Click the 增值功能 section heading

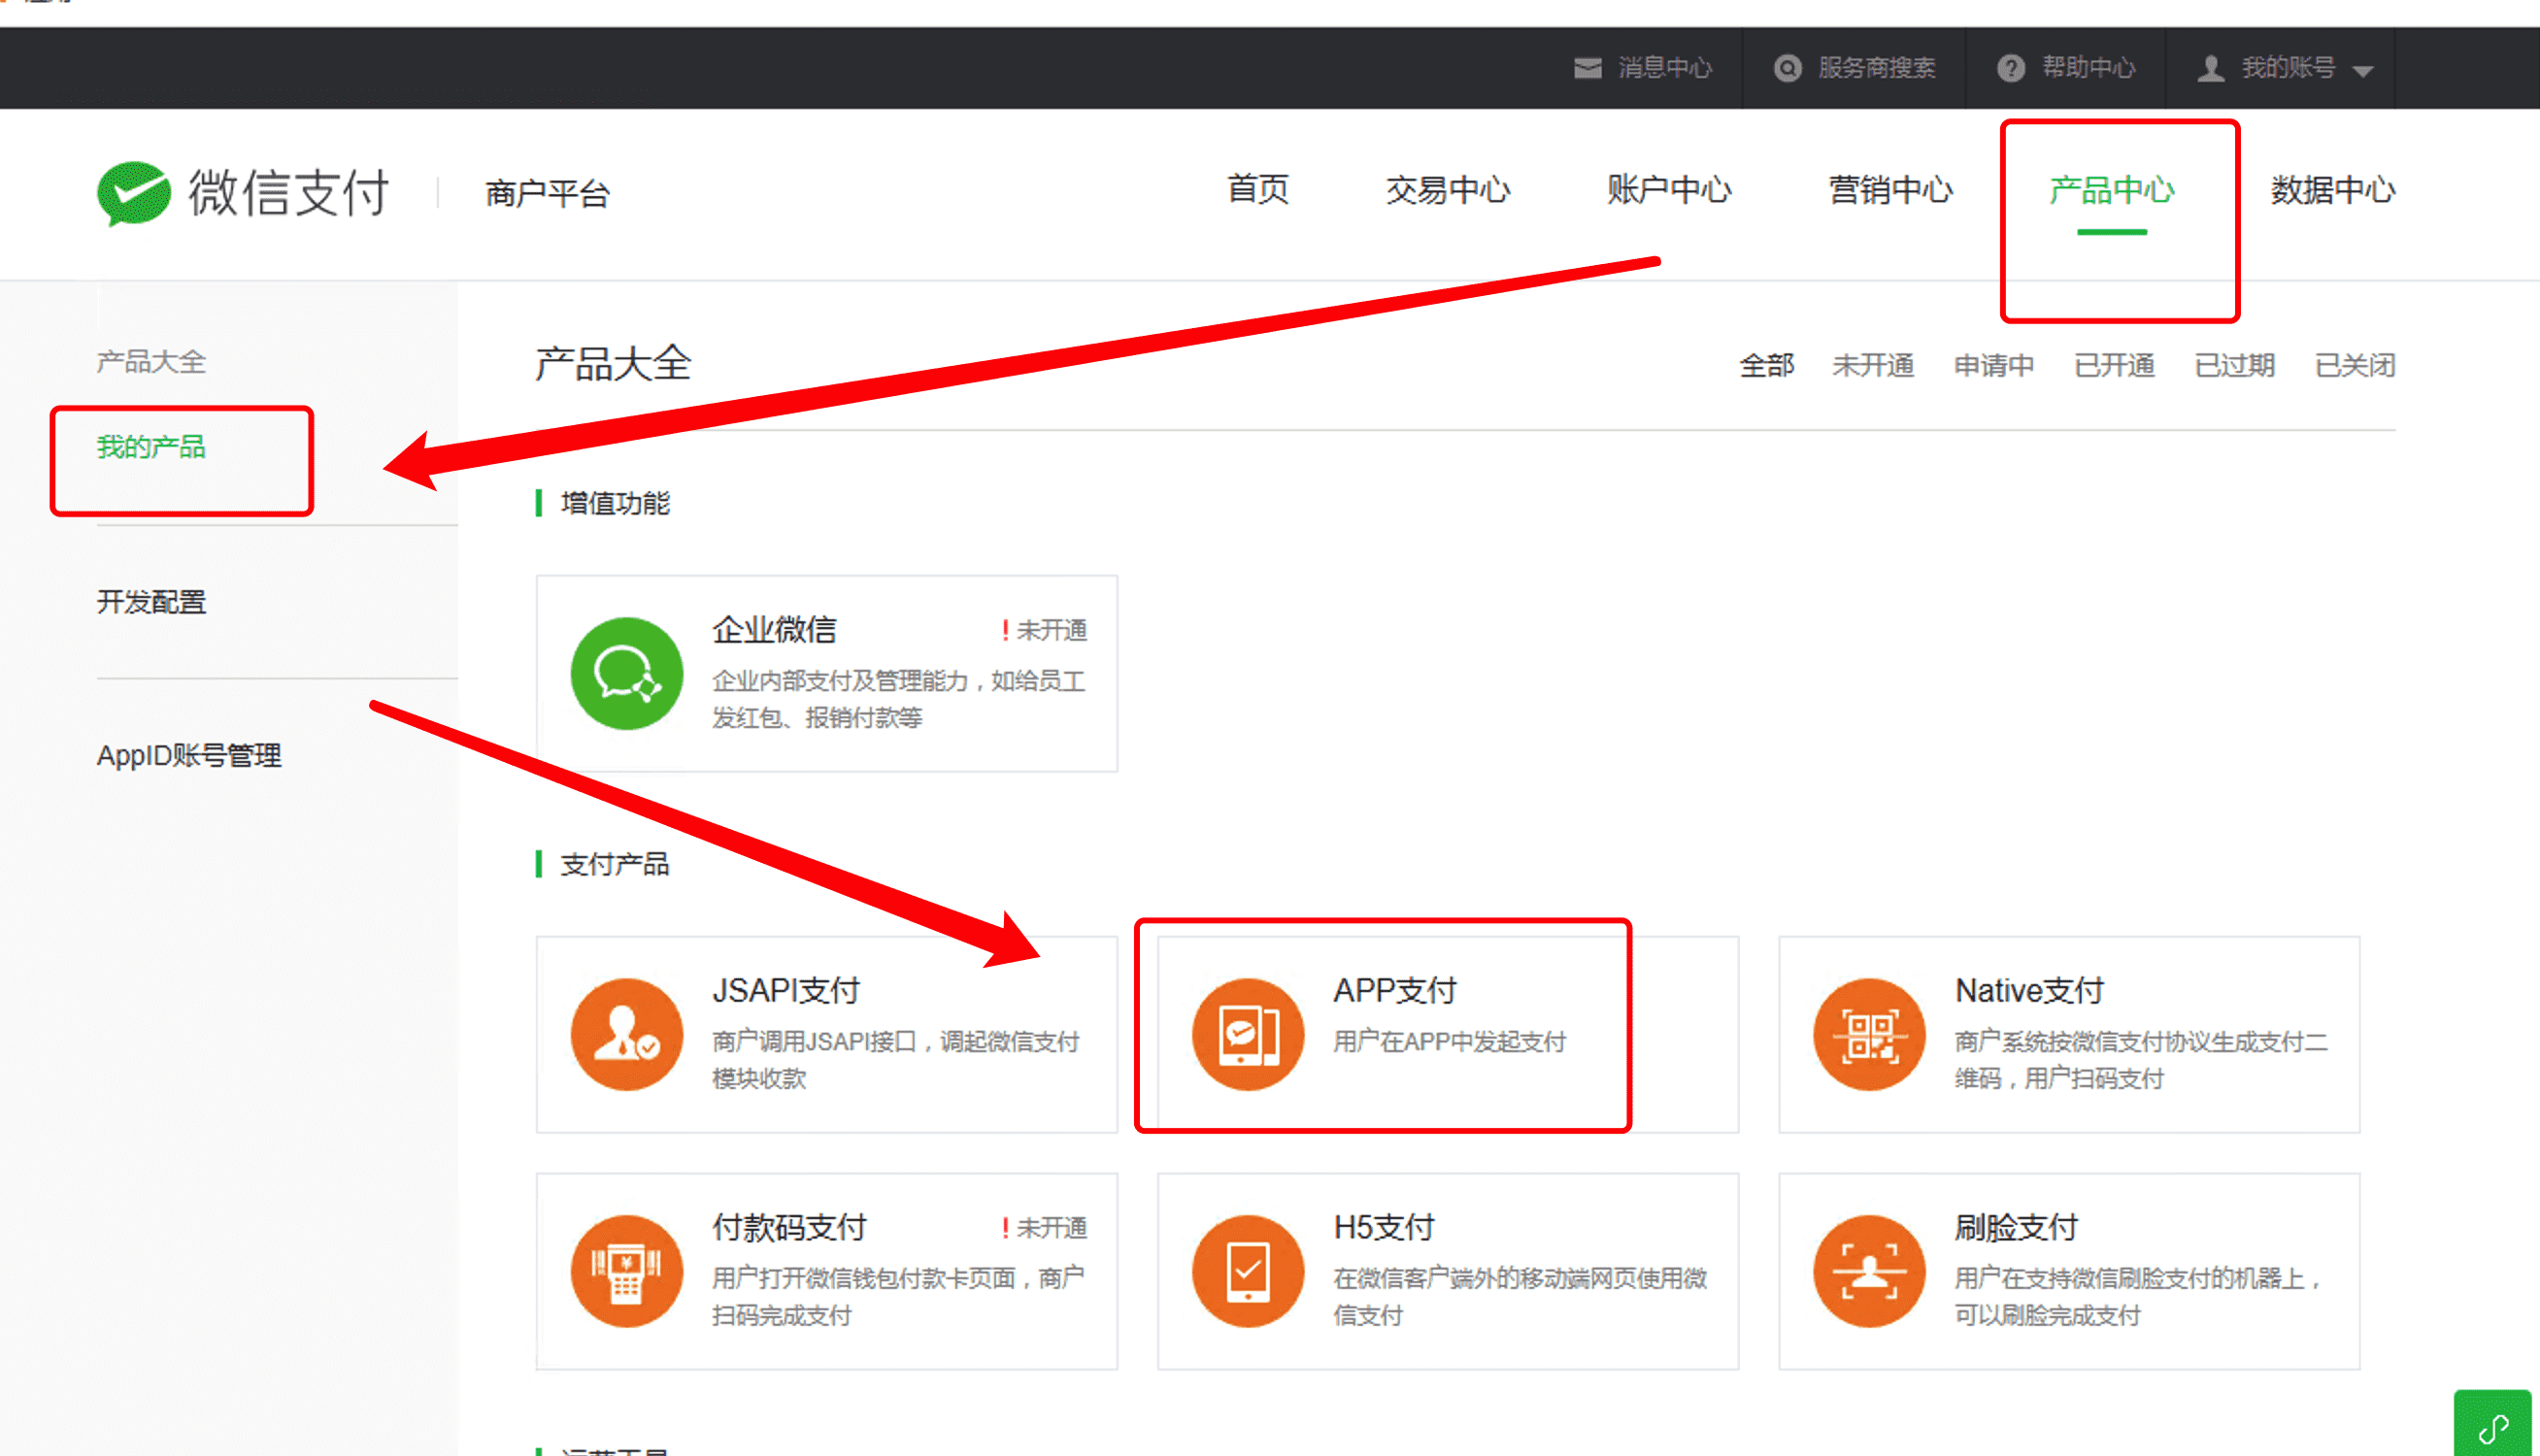[614, 503]
